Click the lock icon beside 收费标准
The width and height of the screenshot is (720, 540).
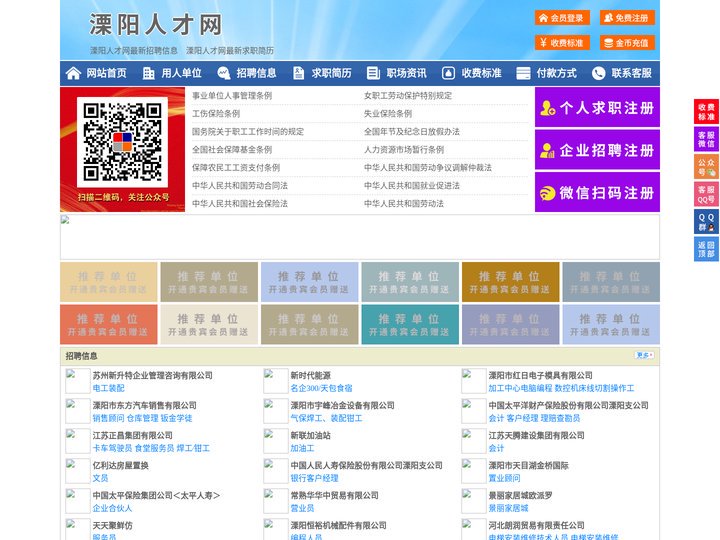click(x=448, y=73)
